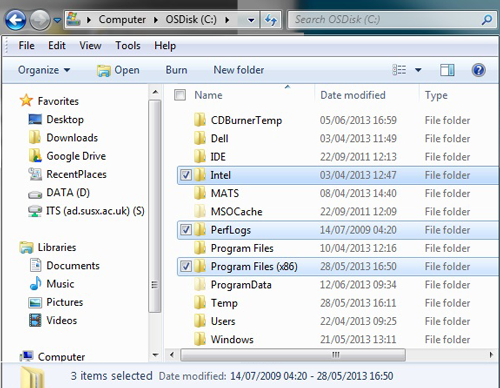Click navigation pane scroll up arrow

click(155, 92)
